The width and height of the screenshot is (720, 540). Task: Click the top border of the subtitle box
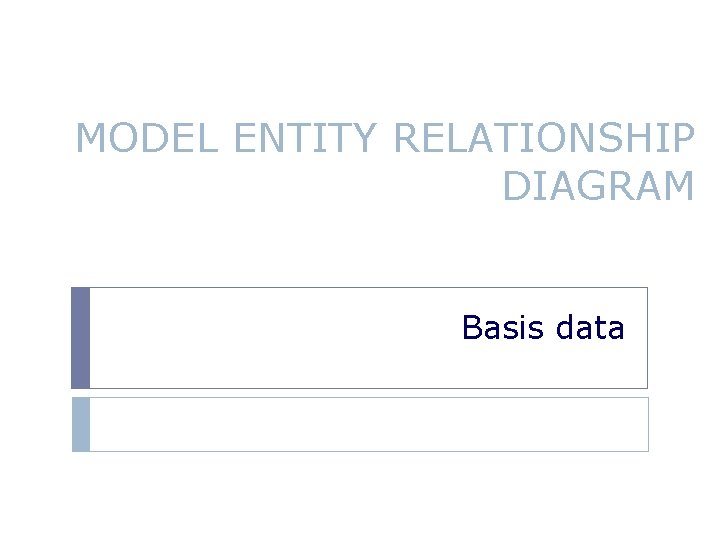click(368, 288)
